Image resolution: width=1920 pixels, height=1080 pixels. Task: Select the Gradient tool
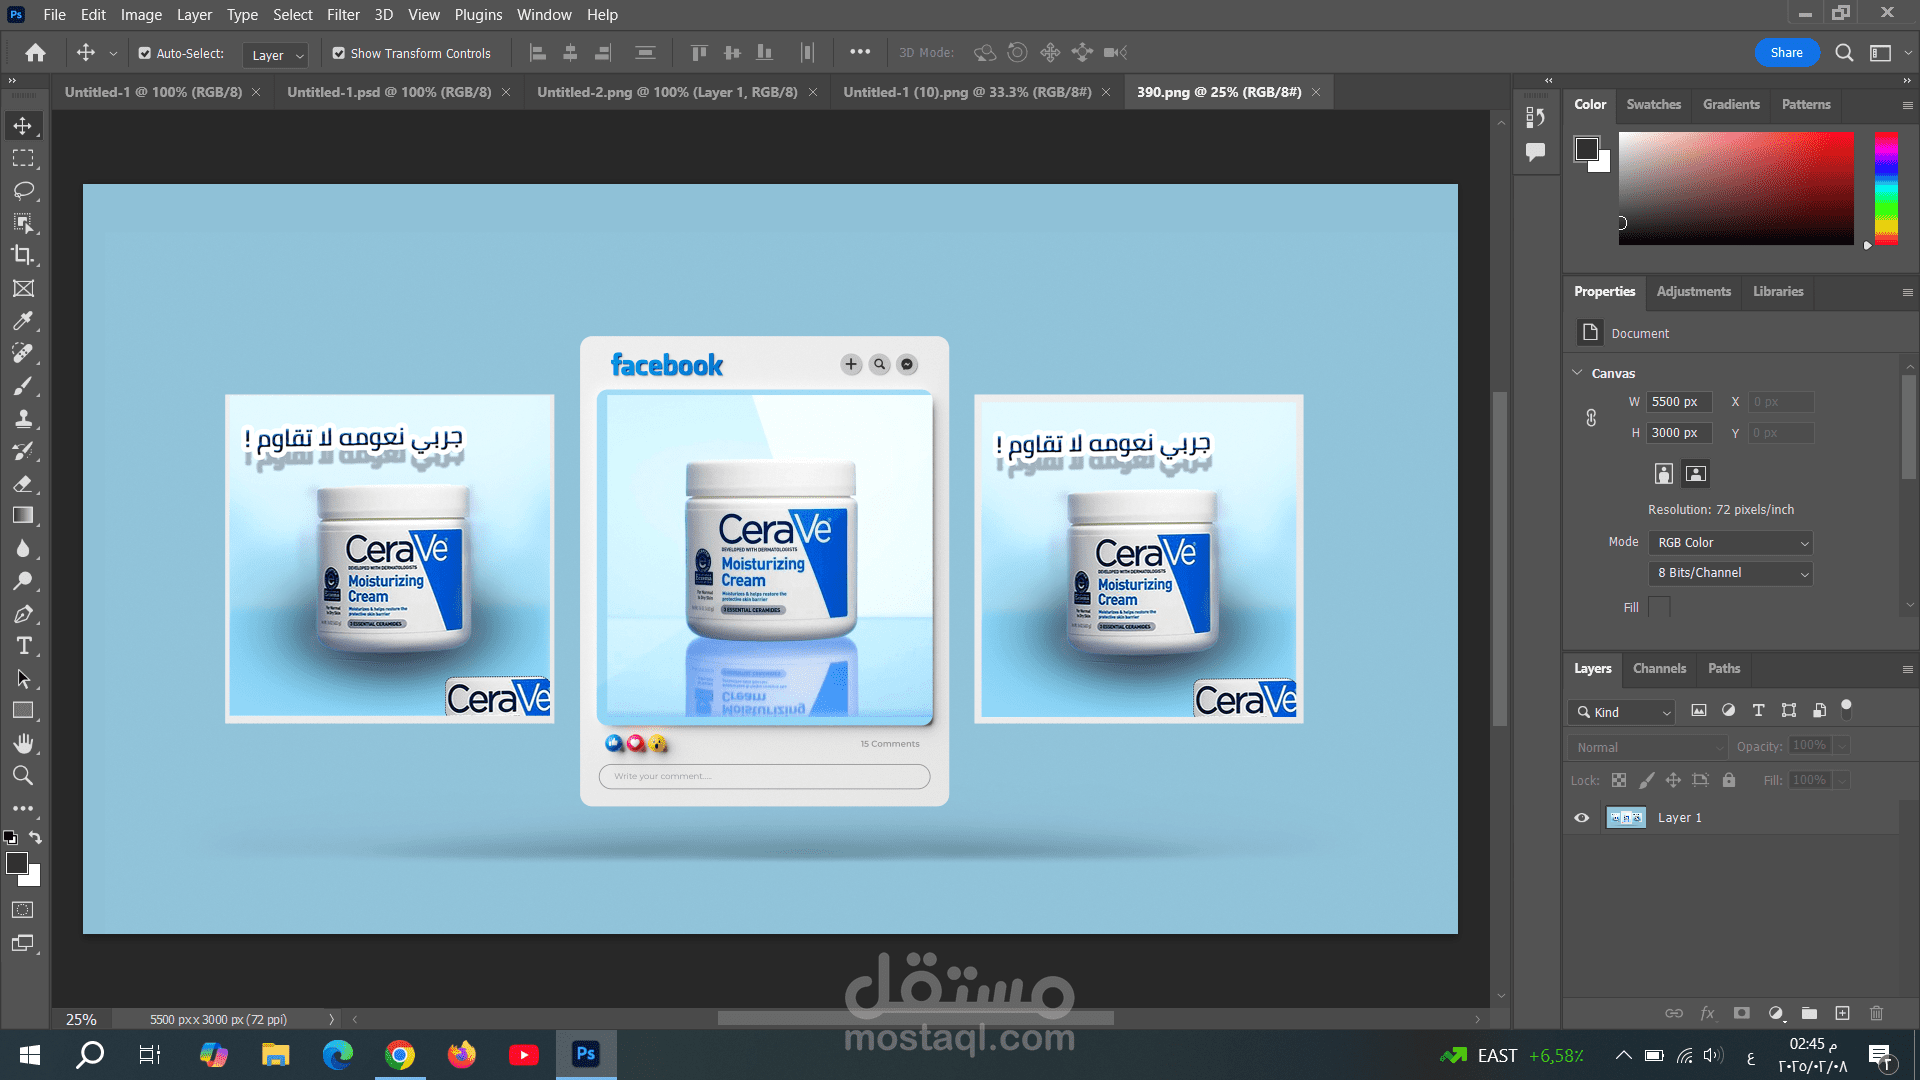tap(23, 516)
